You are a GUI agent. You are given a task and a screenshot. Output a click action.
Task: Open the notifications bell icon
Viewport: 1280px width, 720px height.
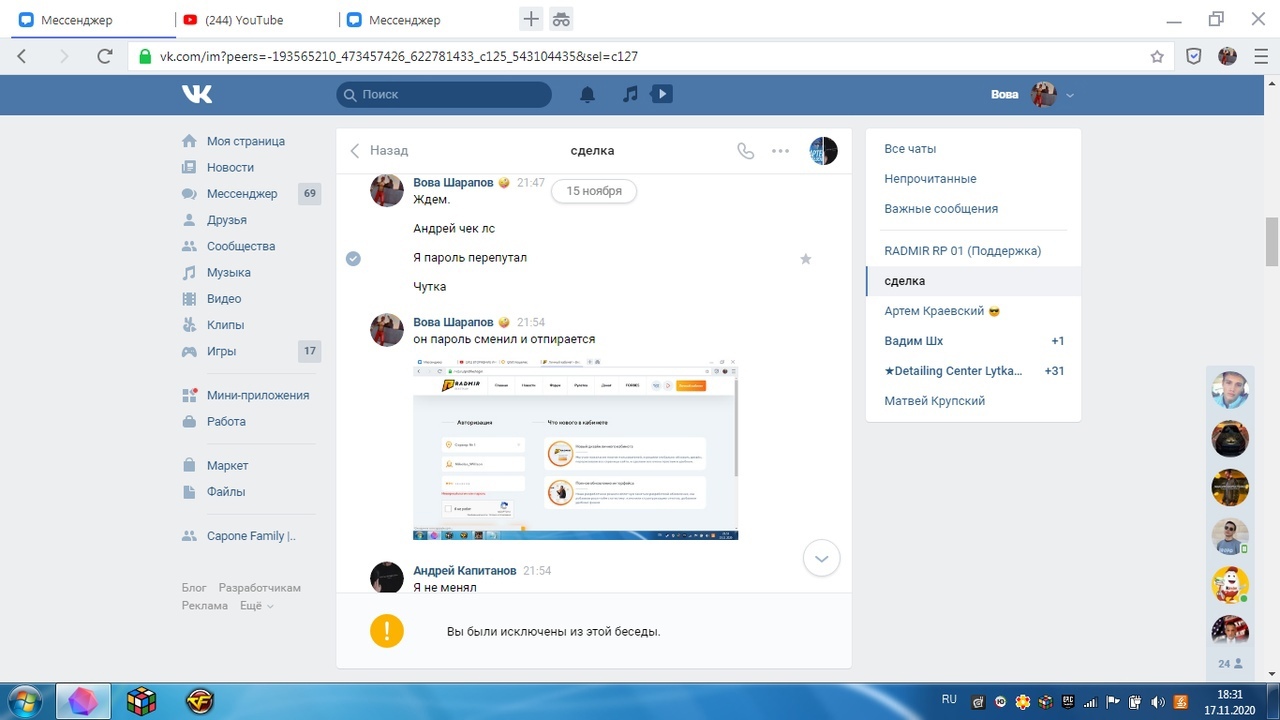588,94
